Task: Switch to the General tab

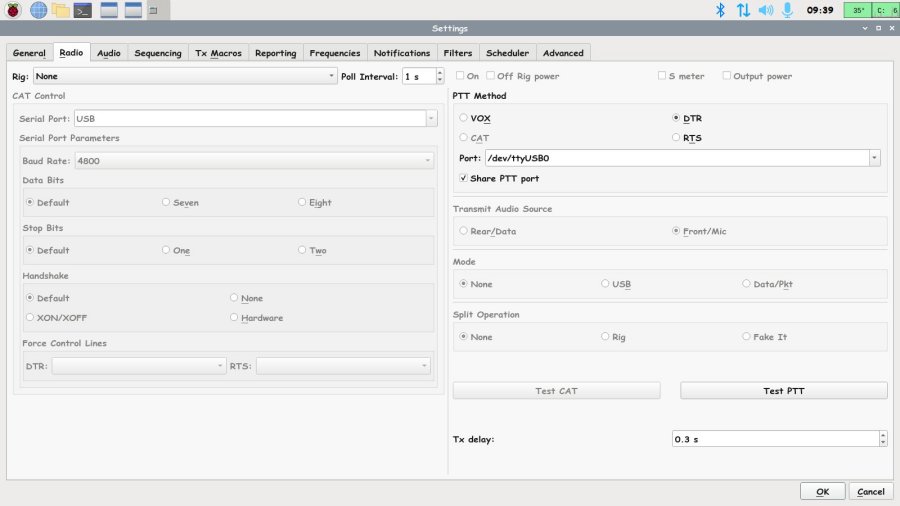Action: point(29,53)
